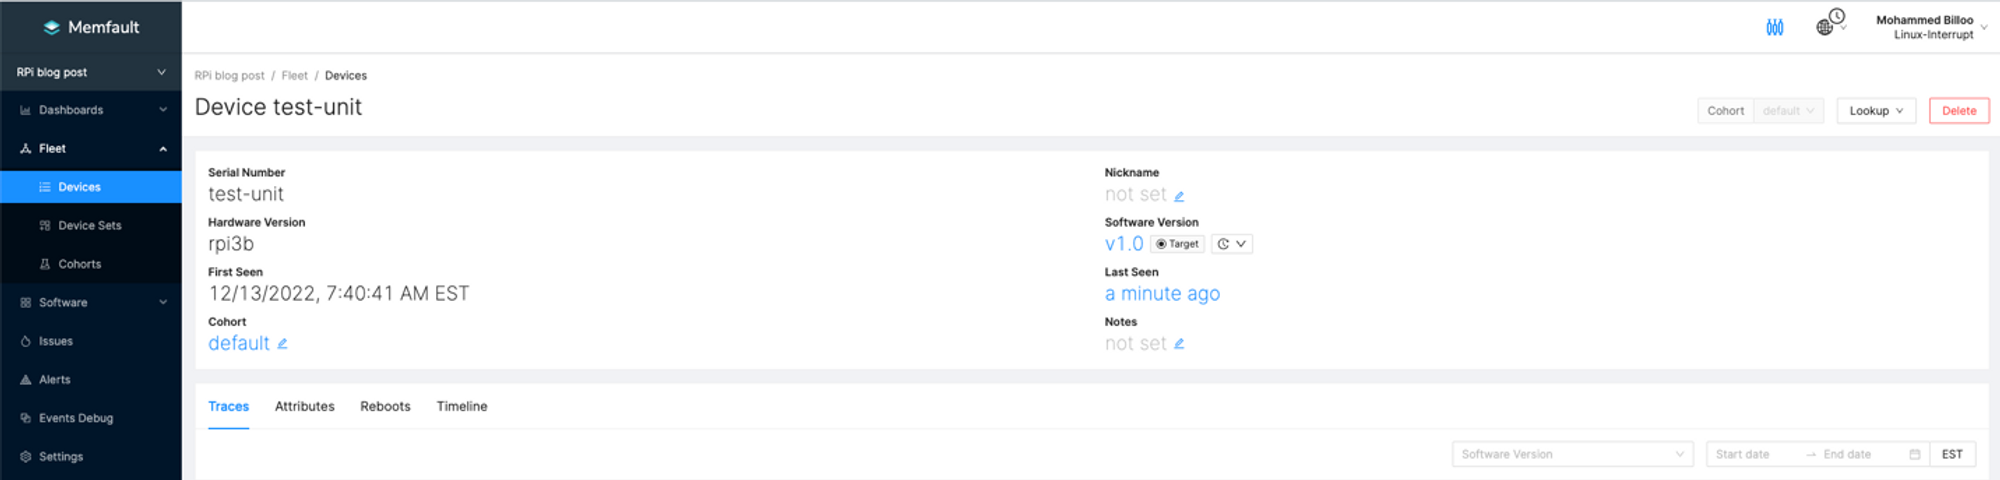2000x480 pixels.
Task: Click the Target button beside v1.0
Action: tap(1177, 244)
